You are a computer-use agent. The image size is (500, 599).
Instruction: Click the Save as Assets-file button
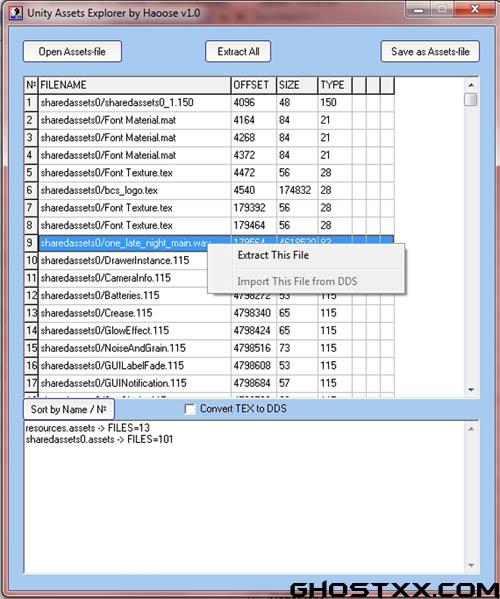pos(430,52)
